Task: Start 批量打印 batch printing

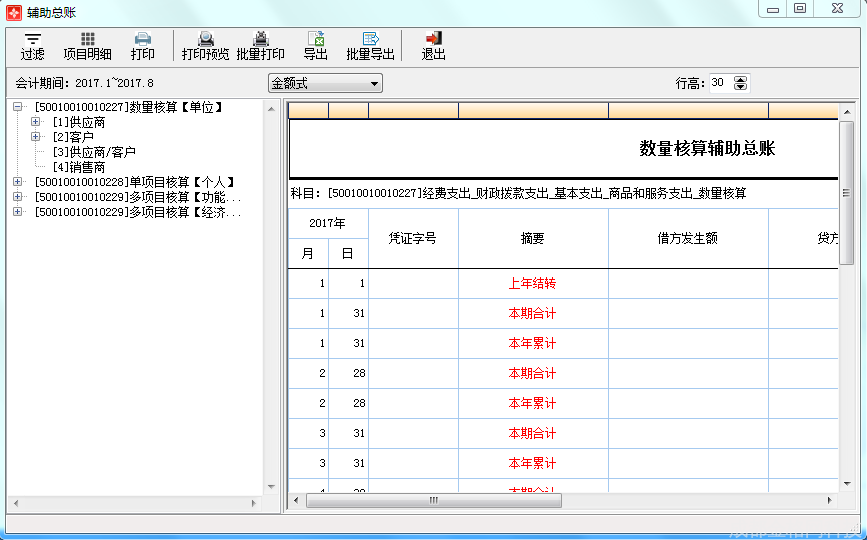Action: pos(260,46)
